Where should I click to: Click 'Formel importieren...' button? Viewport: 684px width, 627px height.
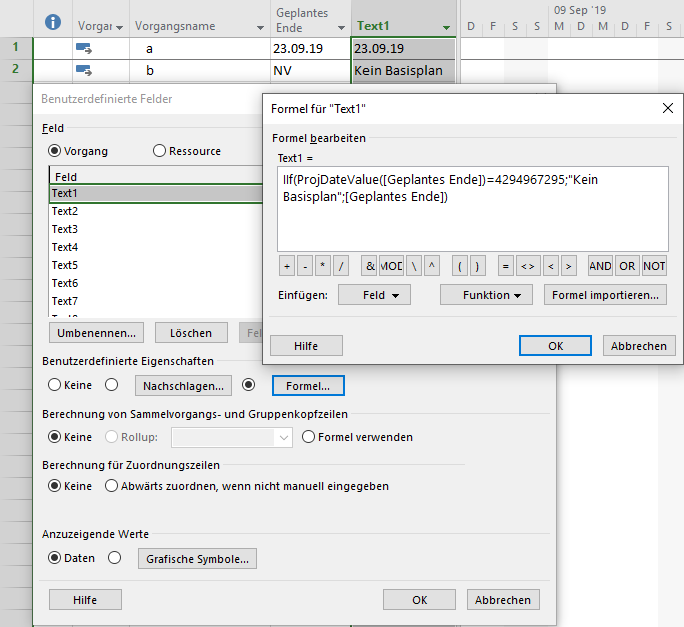tap(606, 295)
